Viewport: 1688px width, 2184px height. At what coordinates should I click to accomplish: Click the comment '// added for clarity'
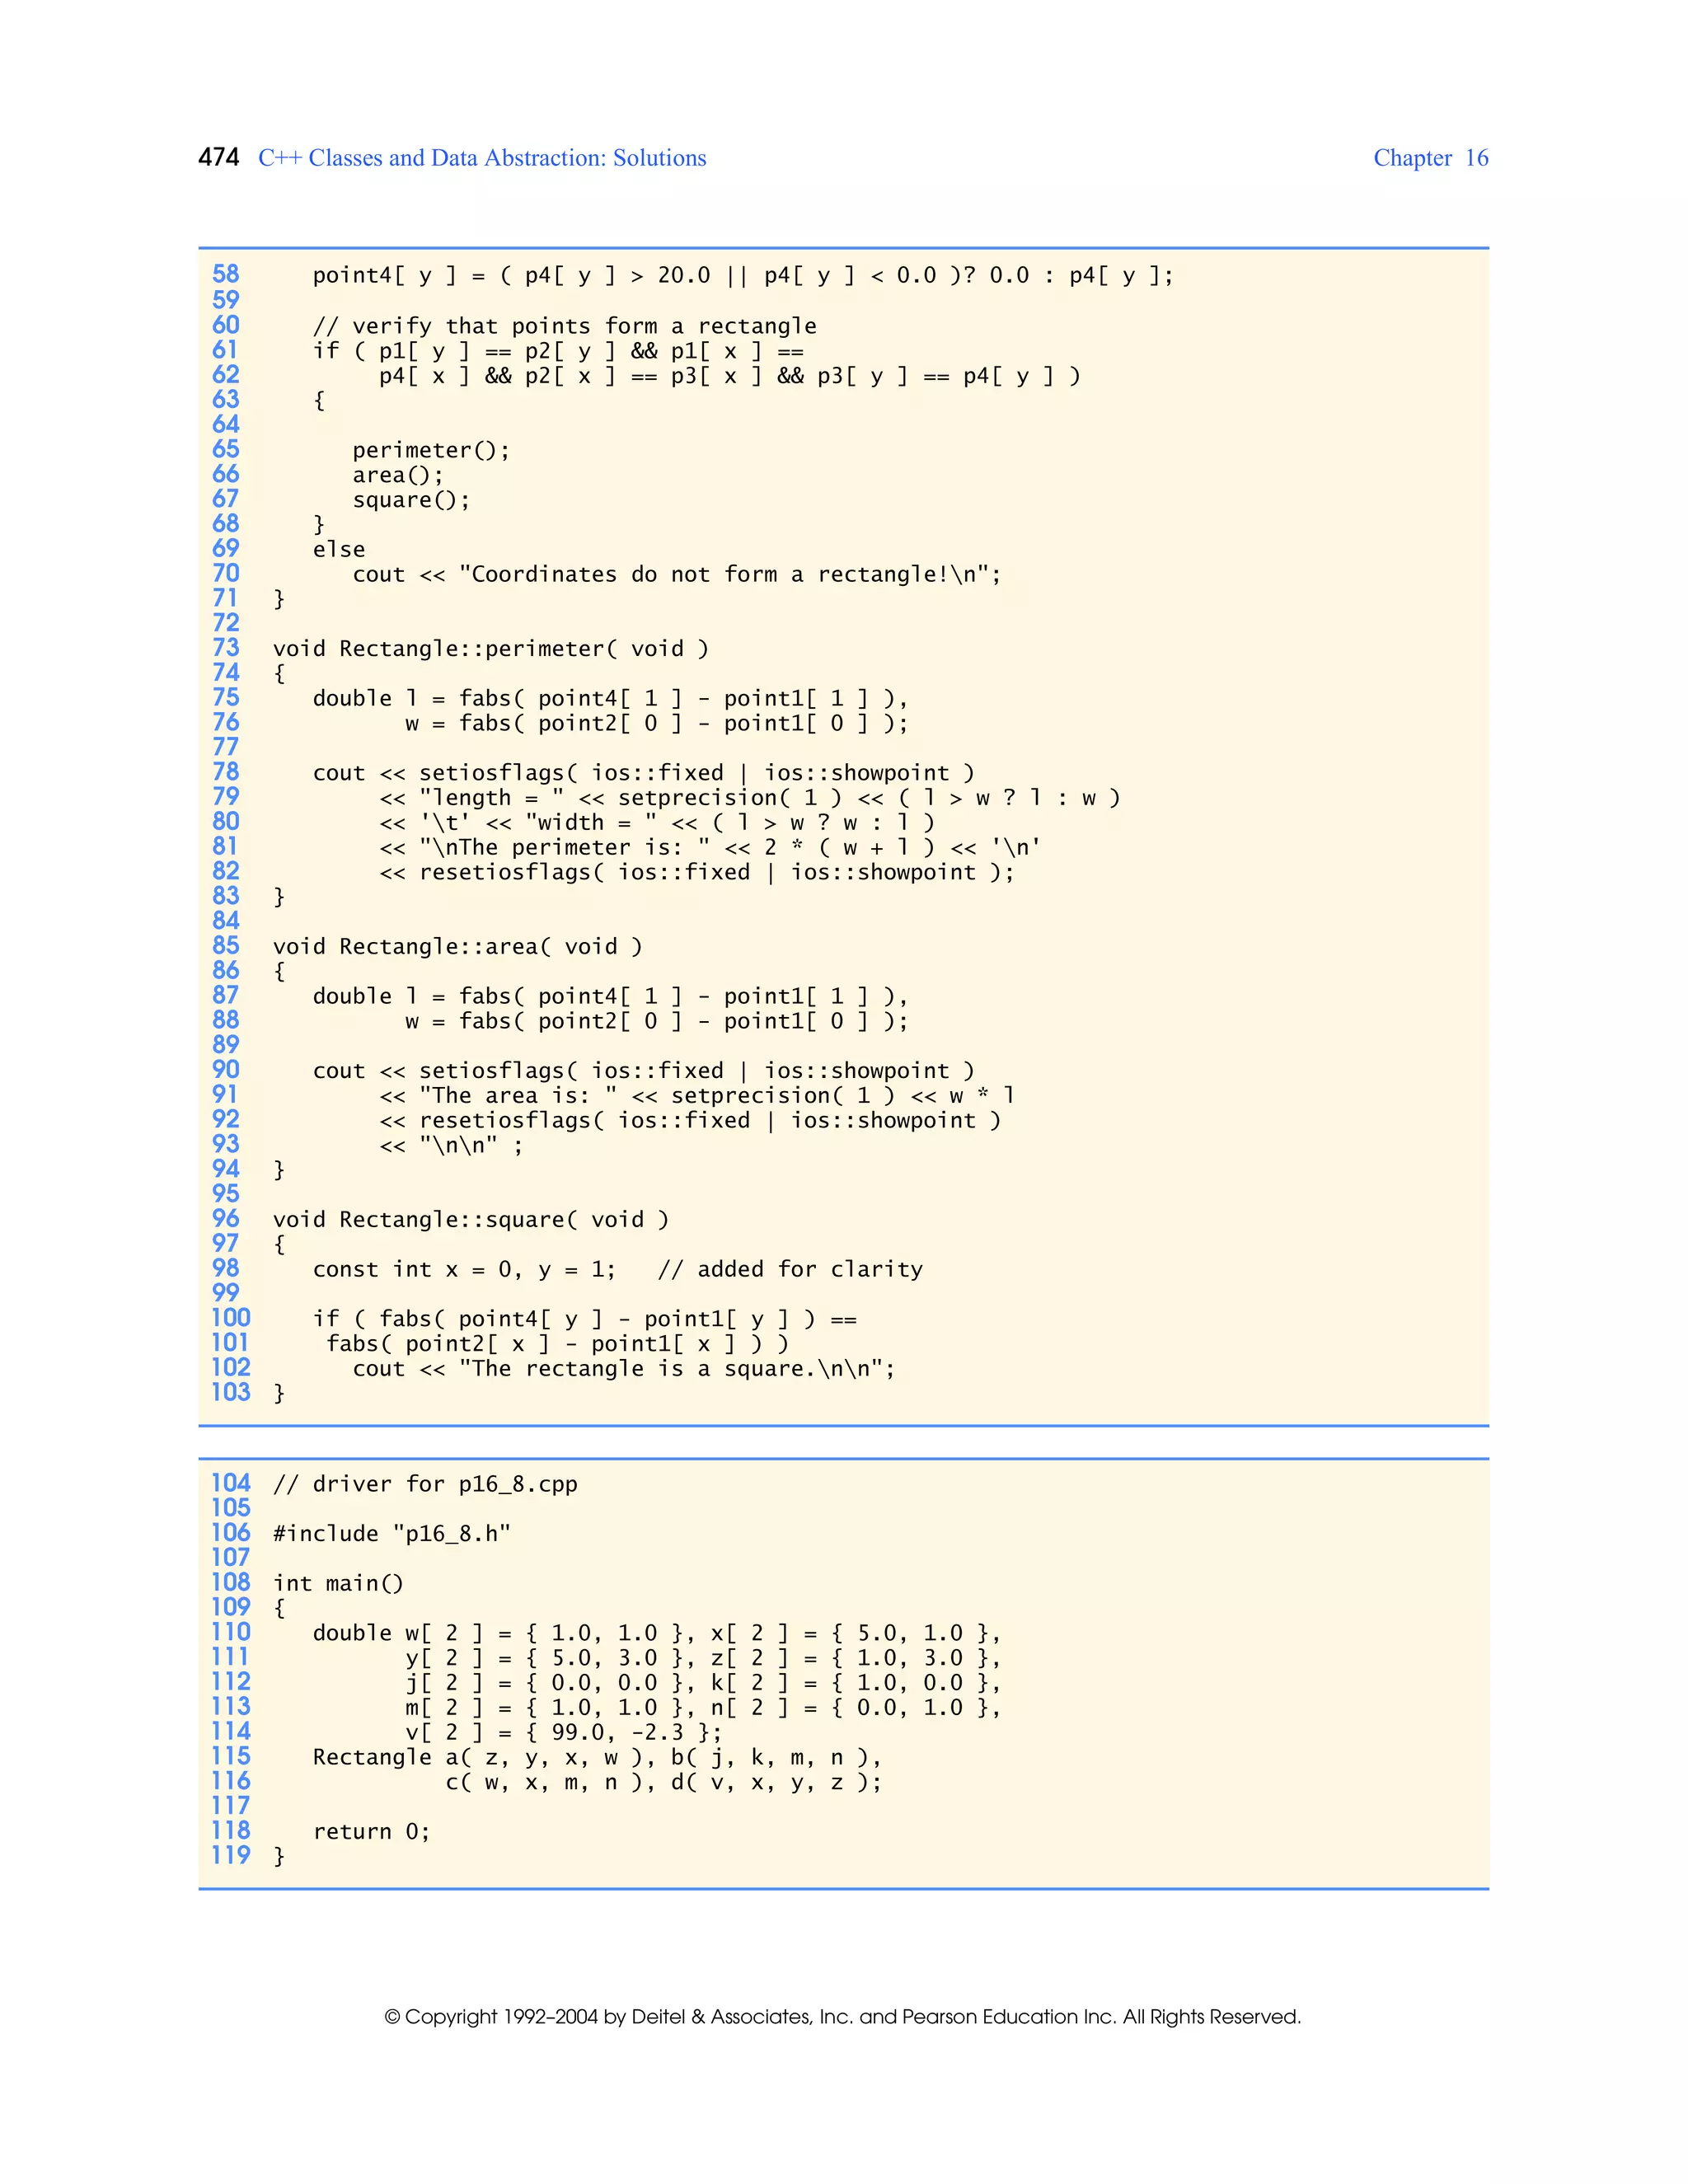pyautogui.click(x=790, y=1269)
